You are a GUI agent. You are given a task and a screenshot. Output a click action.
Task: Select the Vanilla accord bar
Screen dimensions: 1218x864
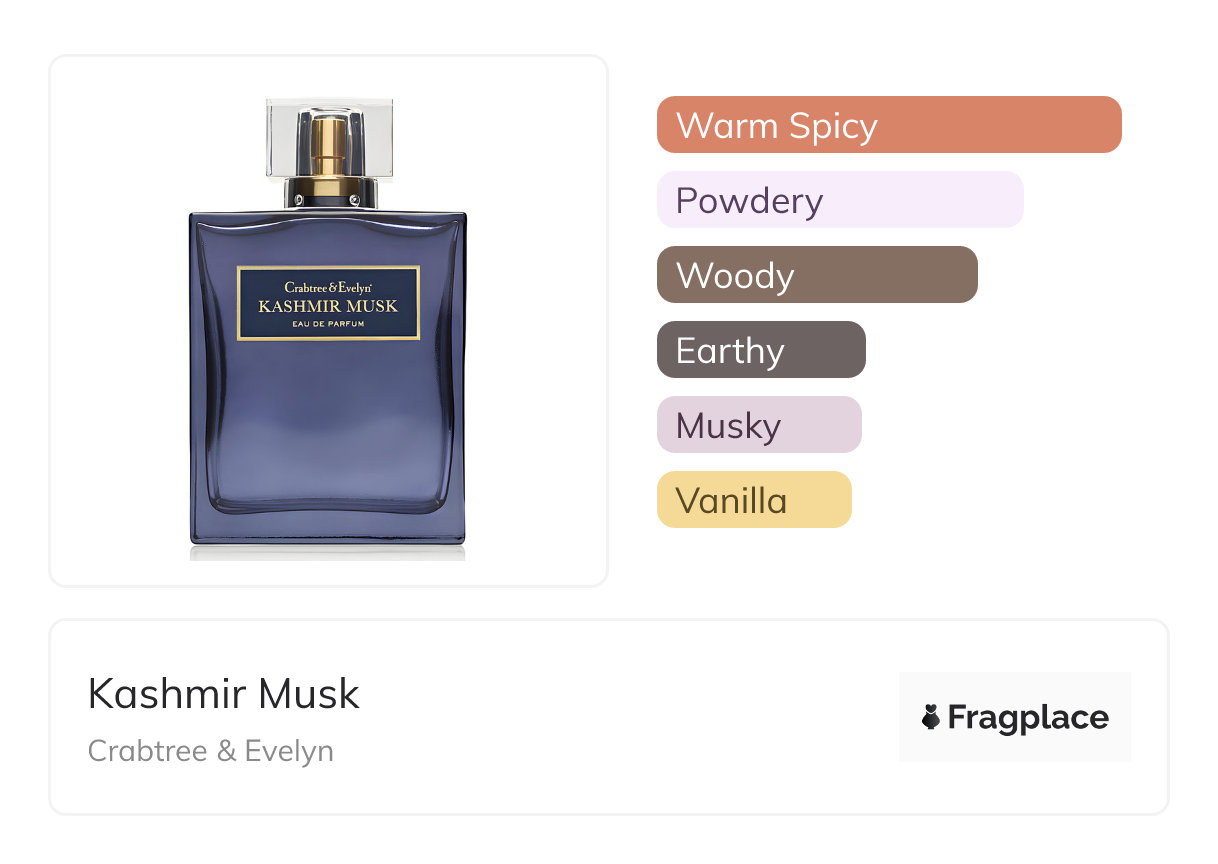pyautogui.click(x=754, y=500)
